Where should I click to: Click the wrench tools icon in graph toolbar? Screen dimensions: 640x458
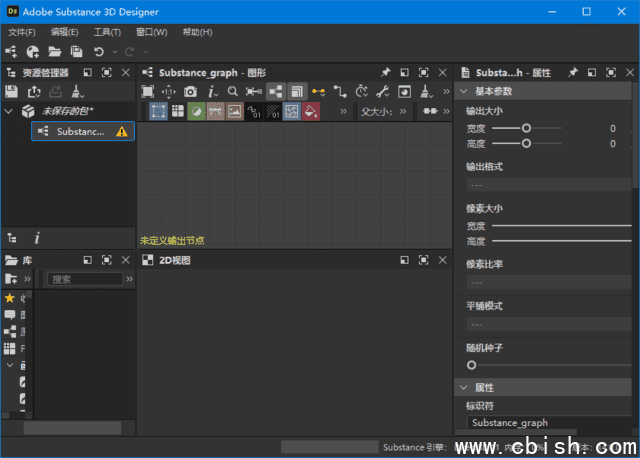(x=382, y=91)
